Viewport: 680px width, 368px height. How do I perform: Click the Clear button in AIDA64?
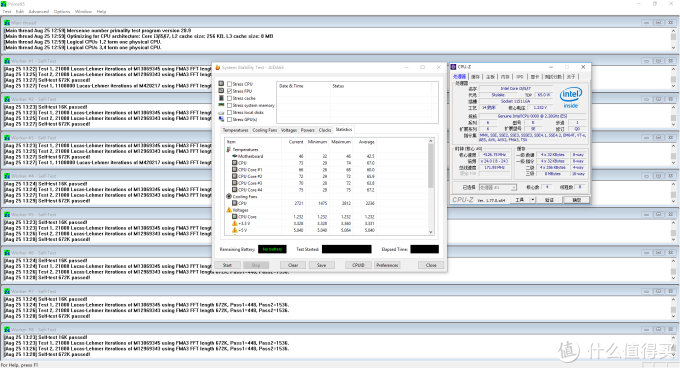(x=293, y=265)
